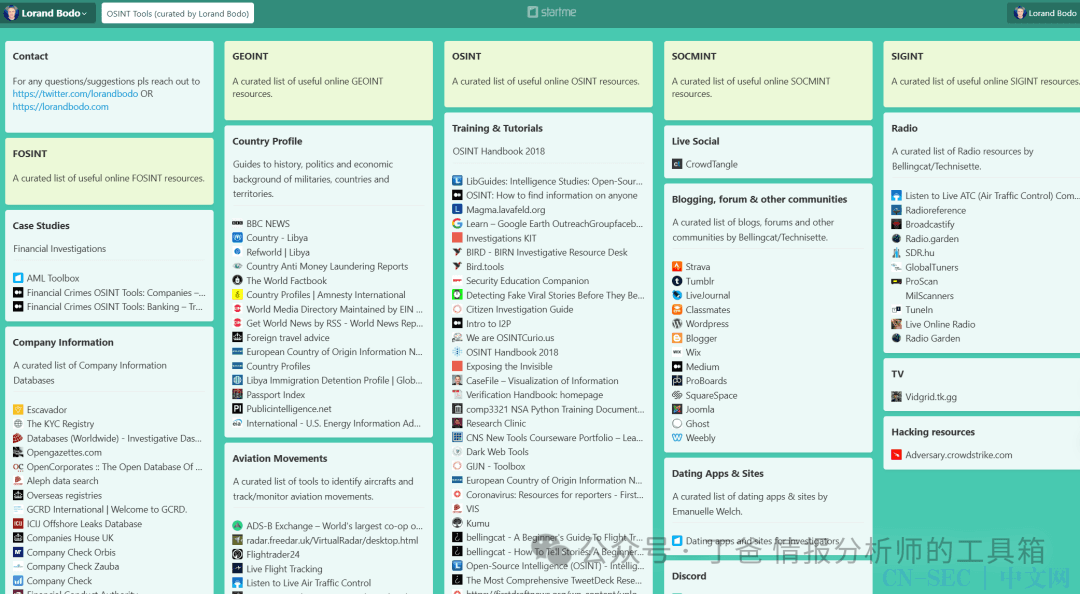Open the lorandbodo.com link
Screen dimensions: 1080x594
(x=61, y=107)
